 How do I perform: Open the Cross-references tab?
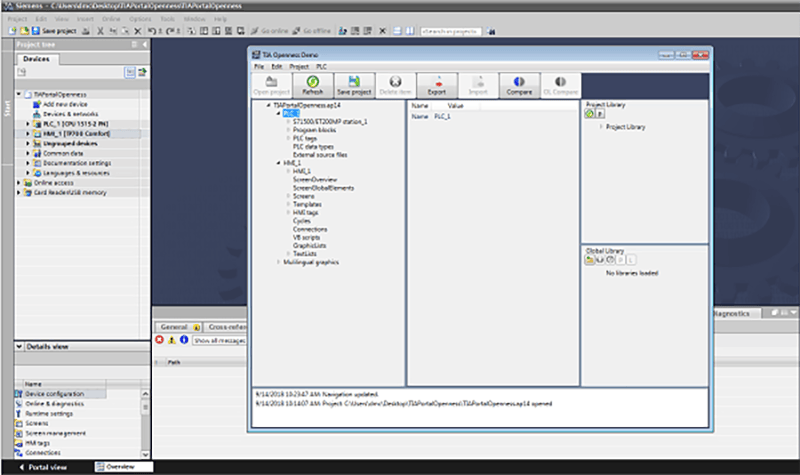(226, 327)
